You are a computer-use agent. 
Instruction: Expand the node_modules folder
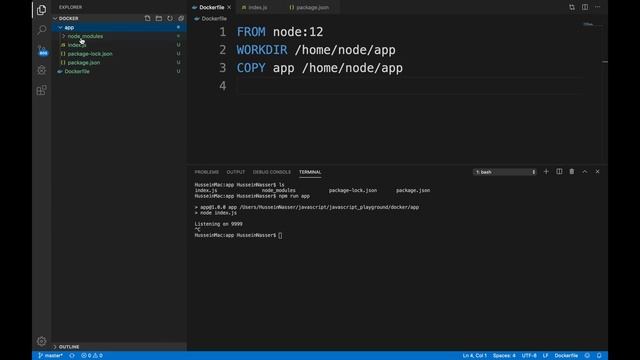pyautogui.click(x=64, y=36)
